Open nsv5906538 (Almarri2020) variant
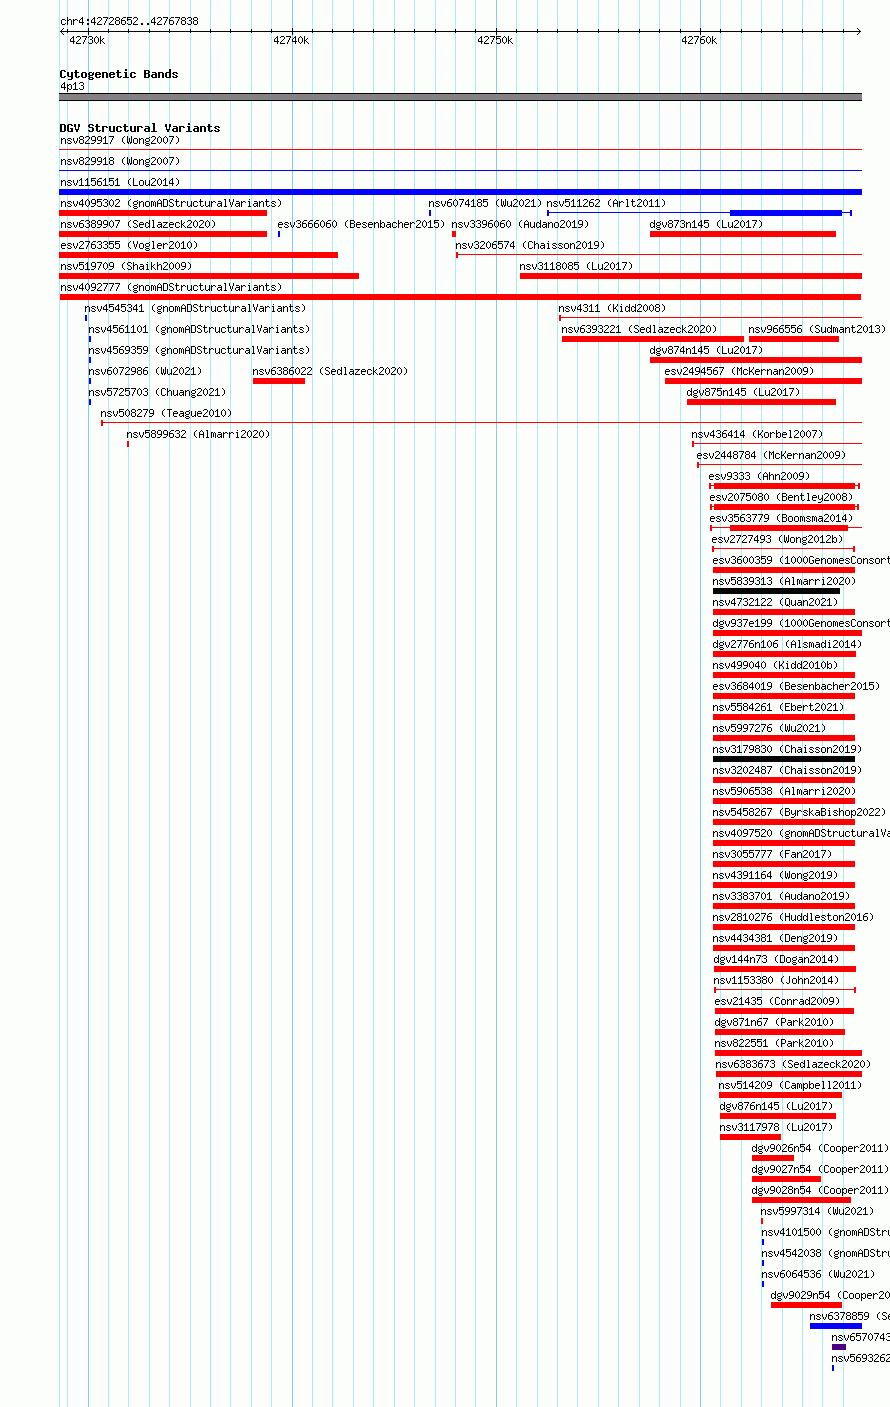890x1407 pixels. point(784,791)
